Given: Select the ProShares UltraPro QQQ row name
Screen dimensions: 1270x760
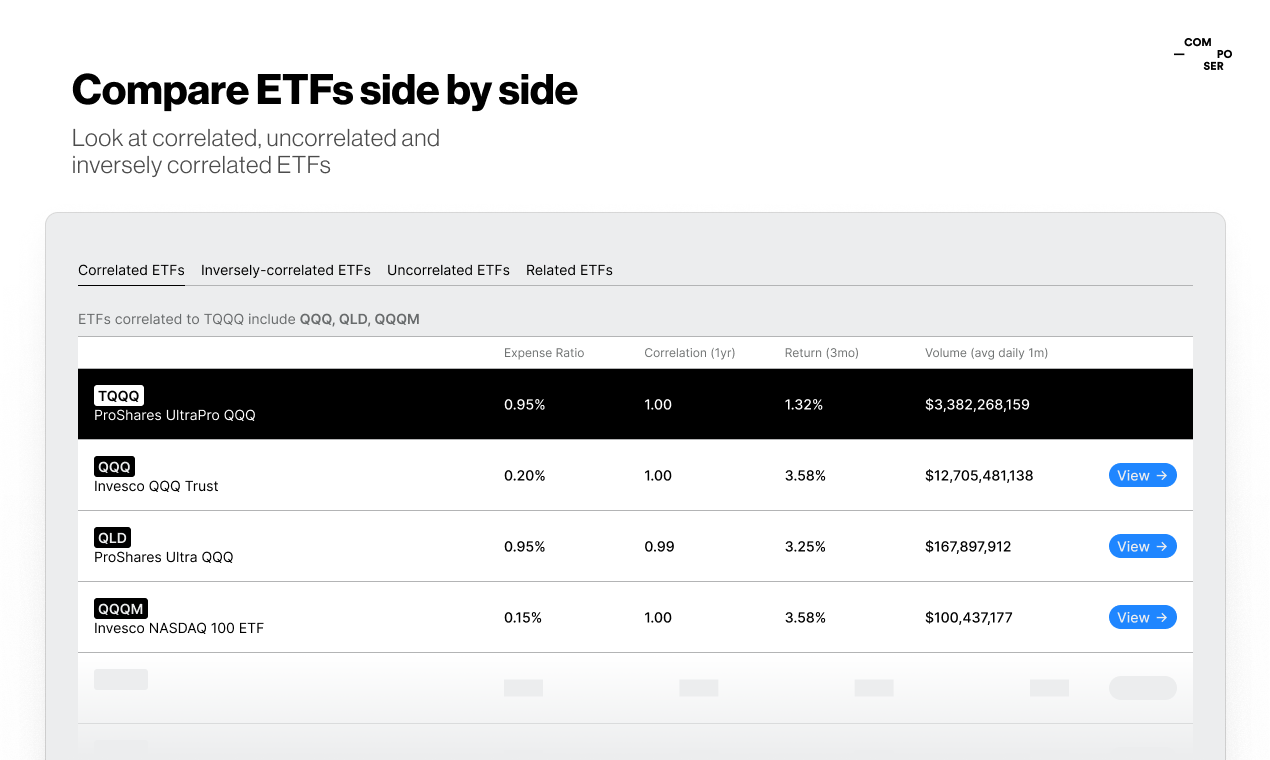Looking at the screenshot, I should [x=175, y=415].
